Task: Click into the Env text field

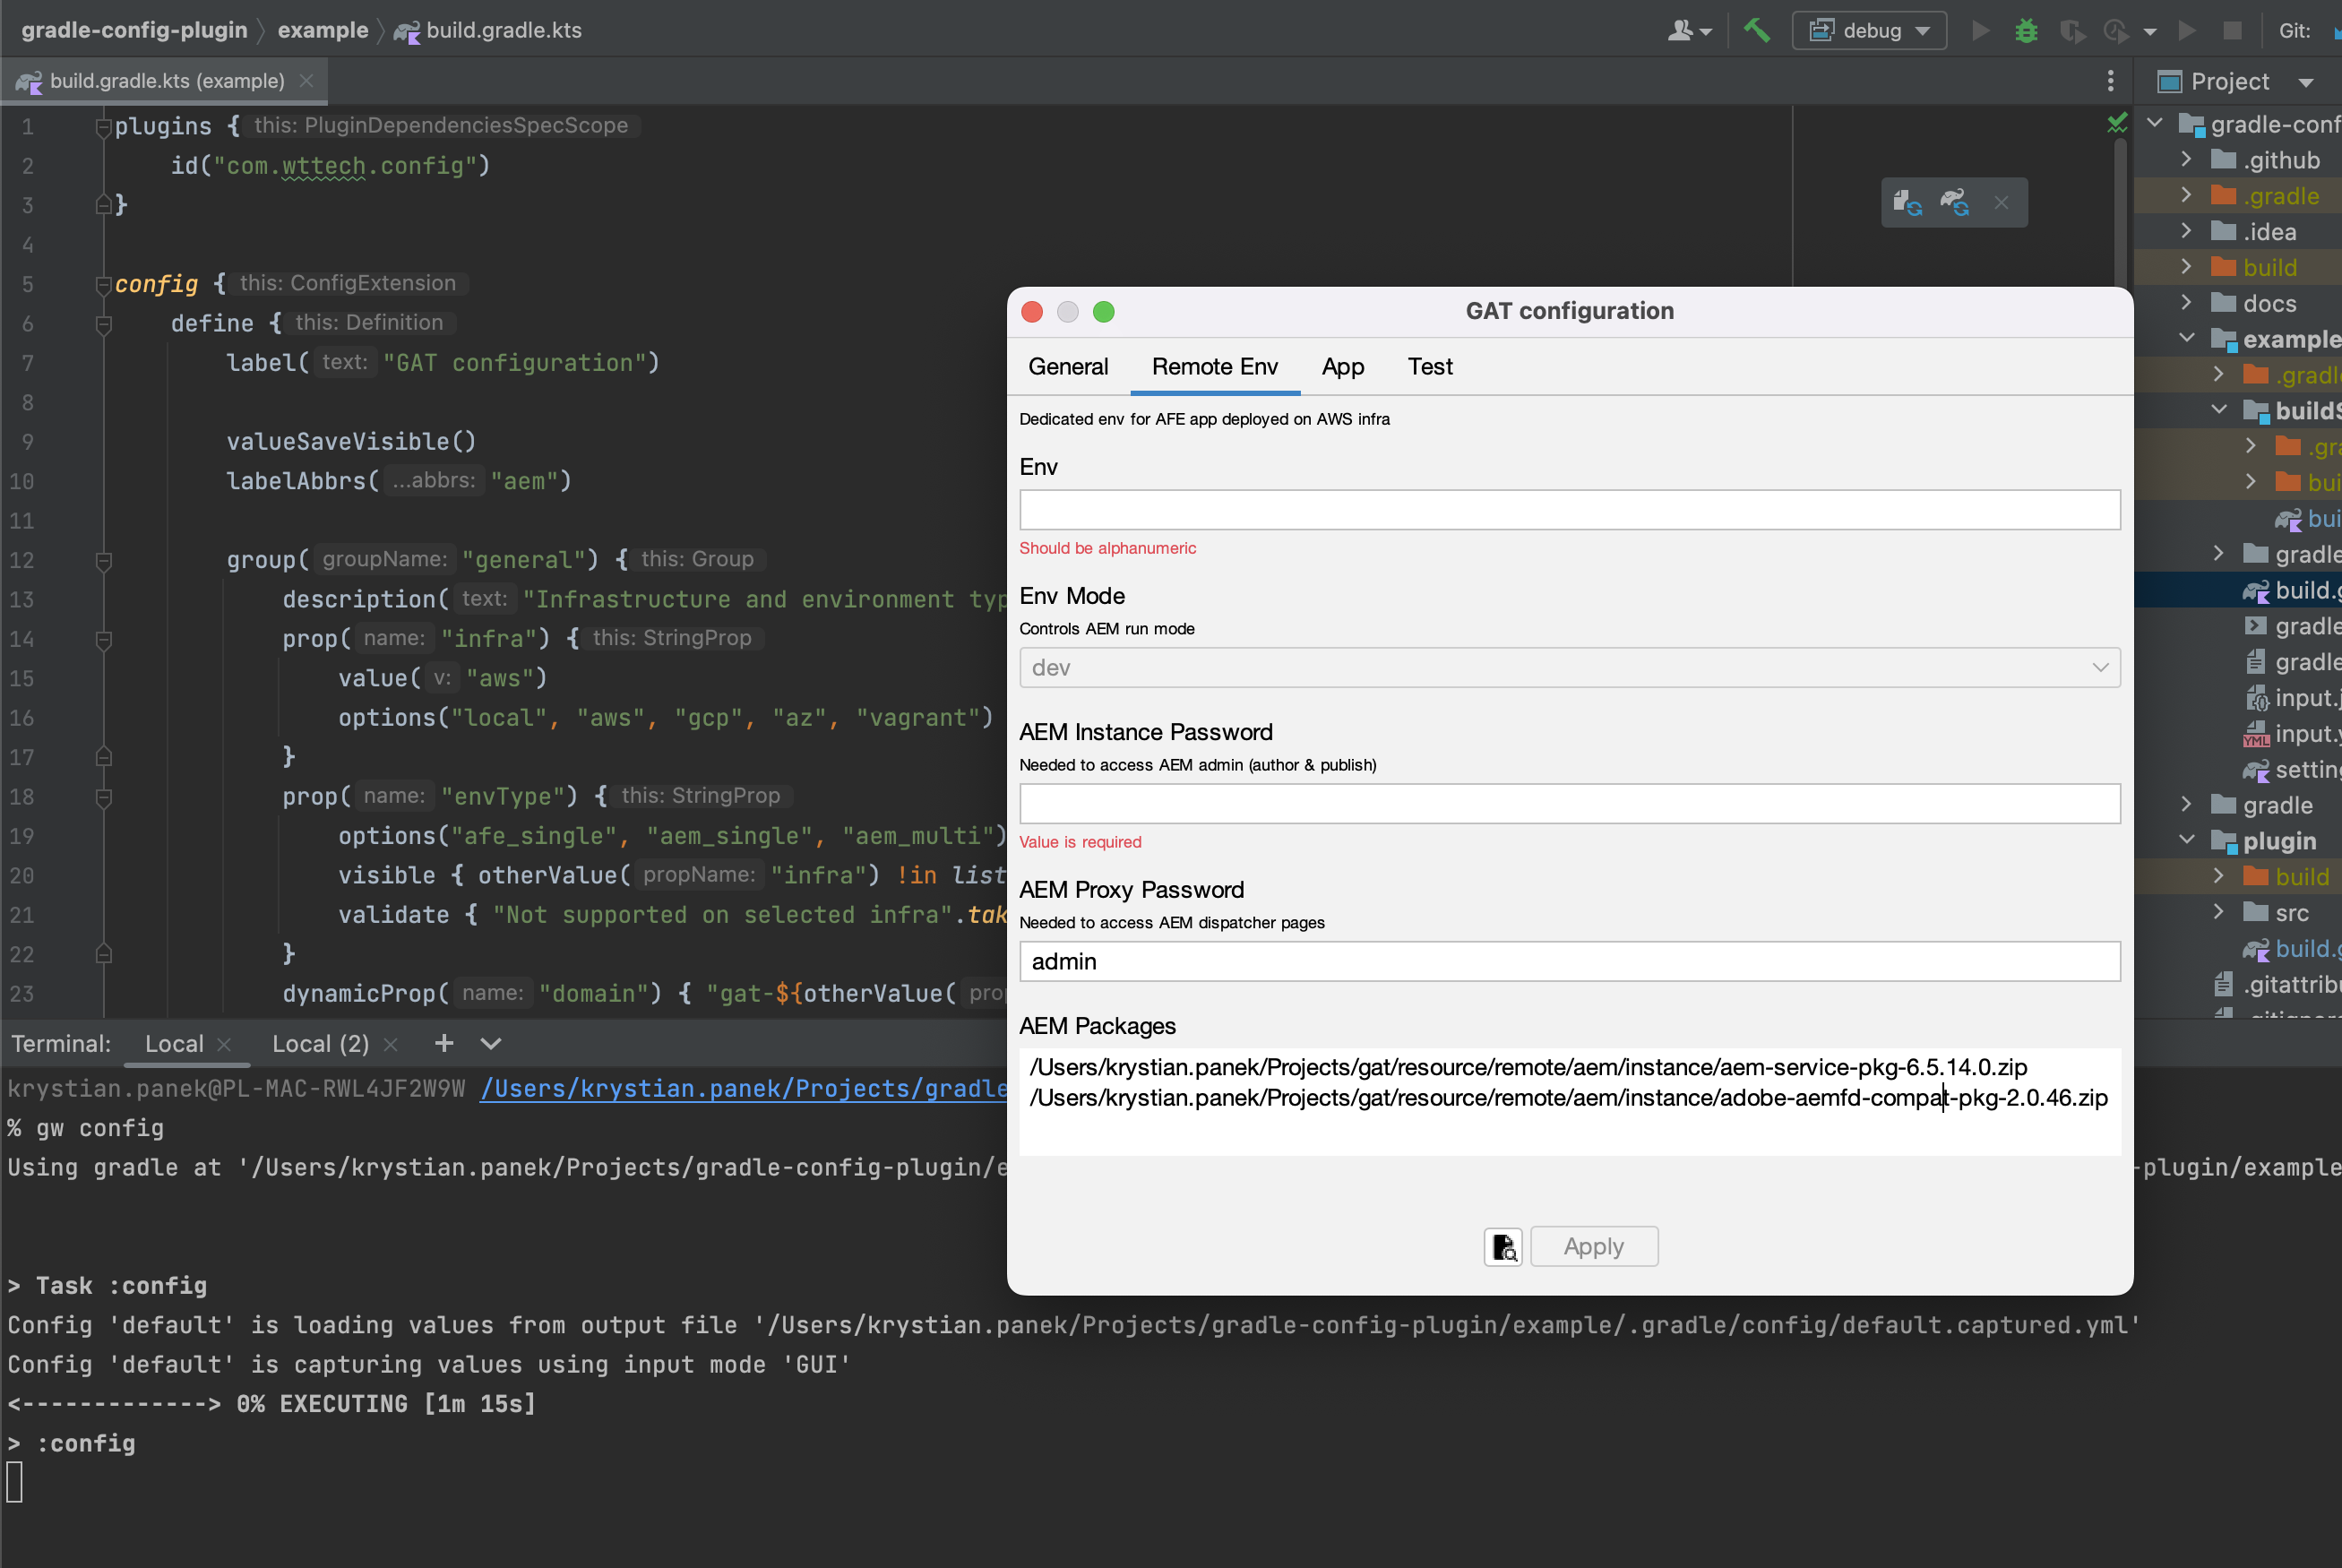Action: coord(1568,510)
